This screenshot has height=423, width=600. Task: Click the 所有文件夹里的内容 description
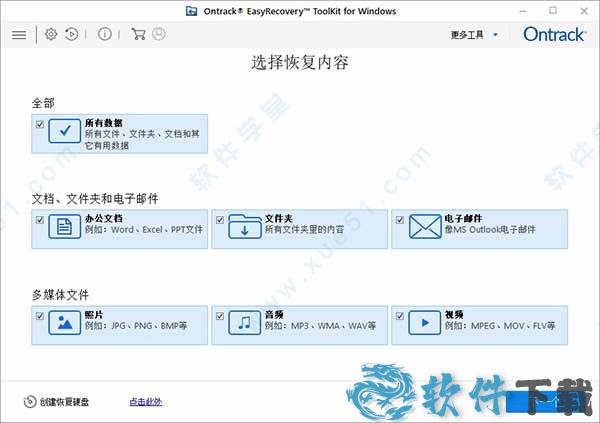(x=305, y=230)
